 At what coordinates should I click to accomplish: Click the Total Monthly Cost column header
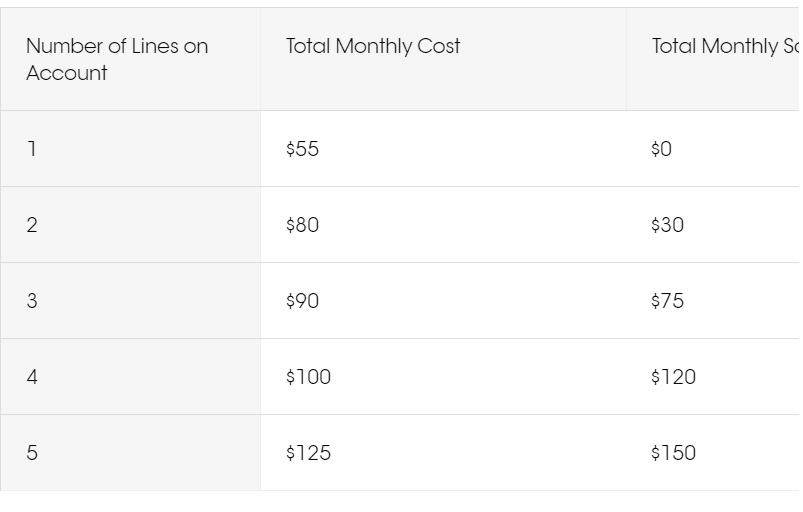pyautogui.click(x=443, y=59)
